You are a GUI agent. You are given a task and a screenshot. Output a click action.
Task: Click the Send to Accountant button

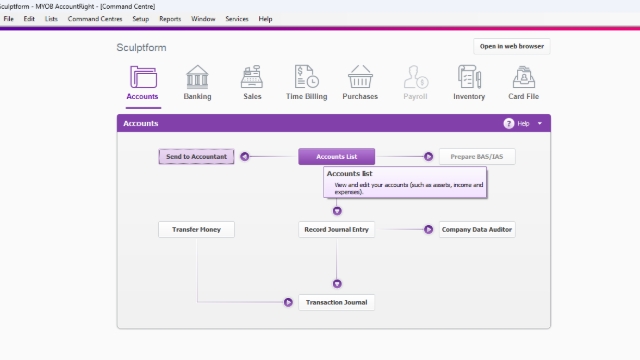(x=196, y=156)
